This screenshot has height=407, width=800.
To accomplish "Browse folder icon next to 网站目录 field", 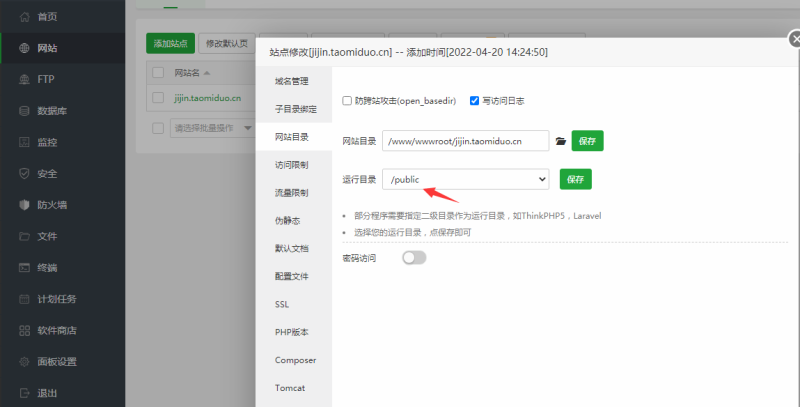I will [561, 141].
